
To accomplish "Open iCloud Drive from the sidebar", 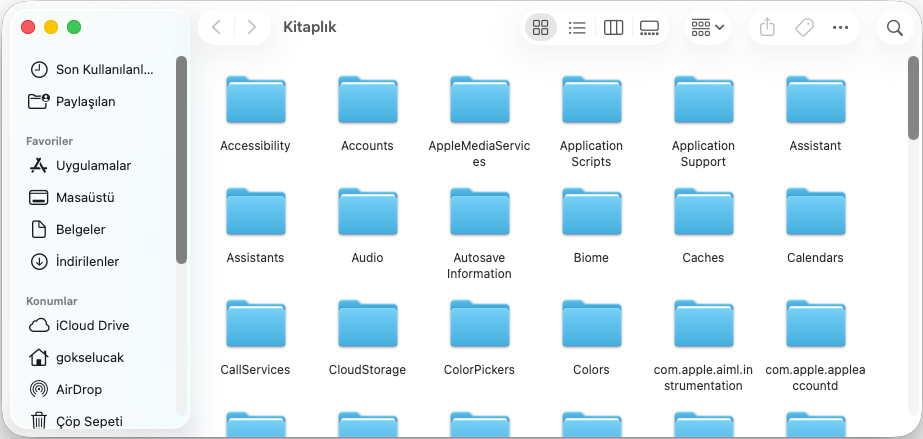I will tap(92, 325).
